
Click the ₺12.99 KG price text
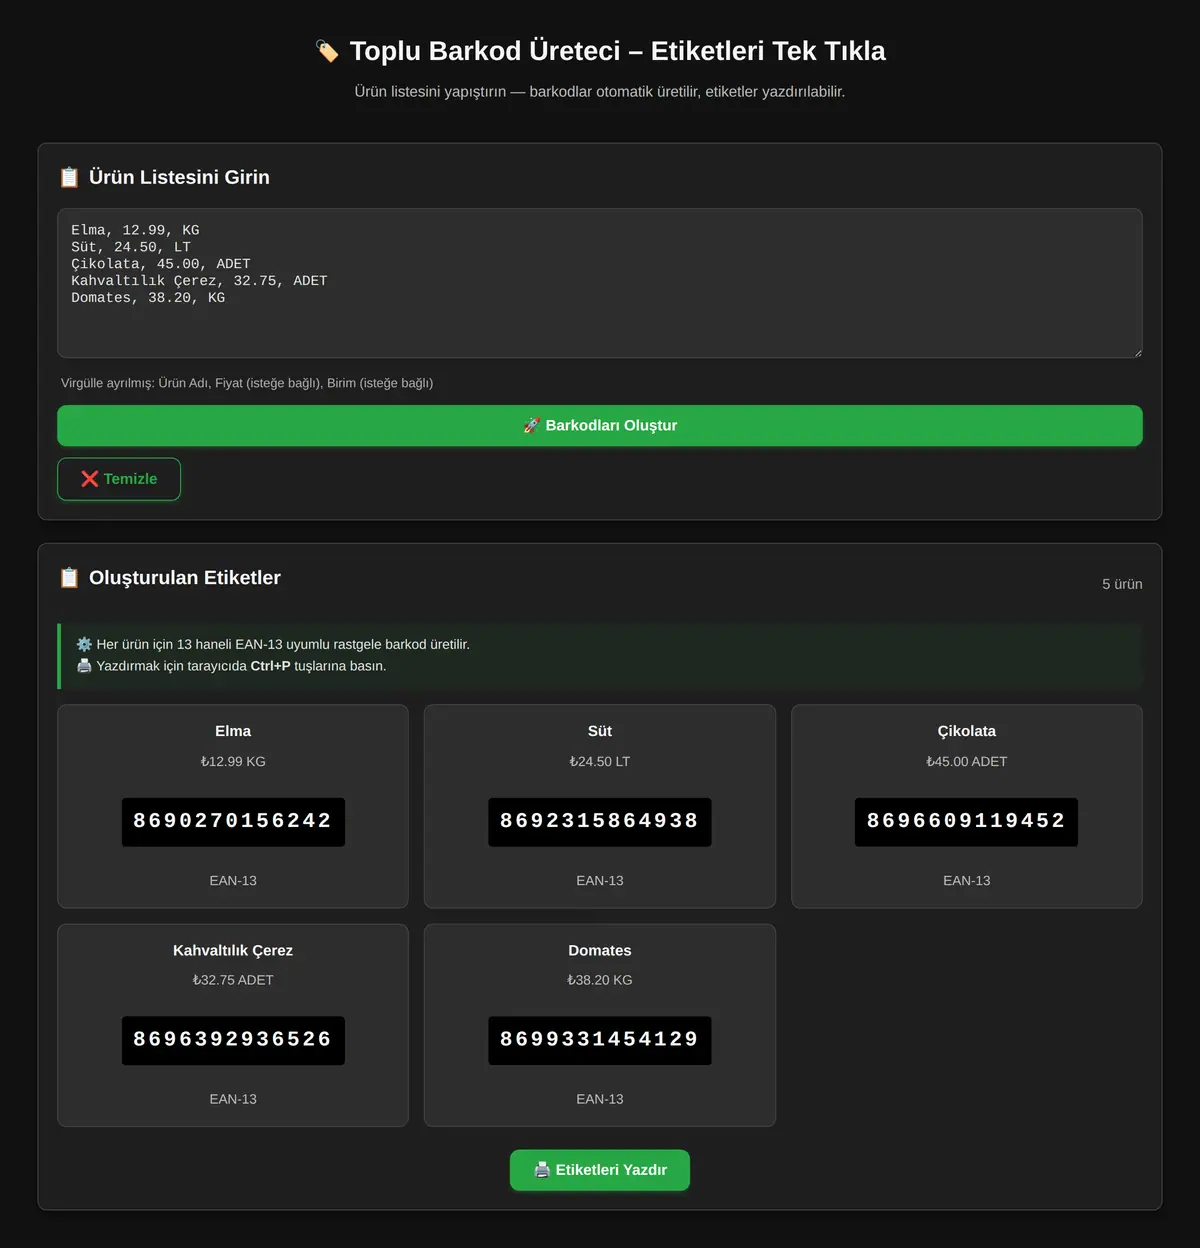[233, 762]
